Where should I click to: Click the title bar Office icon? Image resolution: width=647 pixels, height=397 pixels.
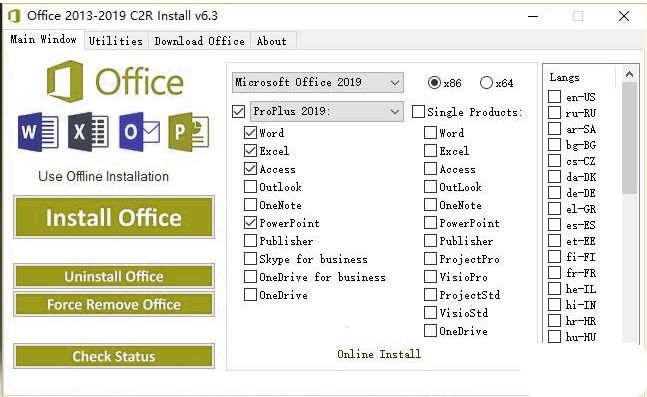[14, 17]
